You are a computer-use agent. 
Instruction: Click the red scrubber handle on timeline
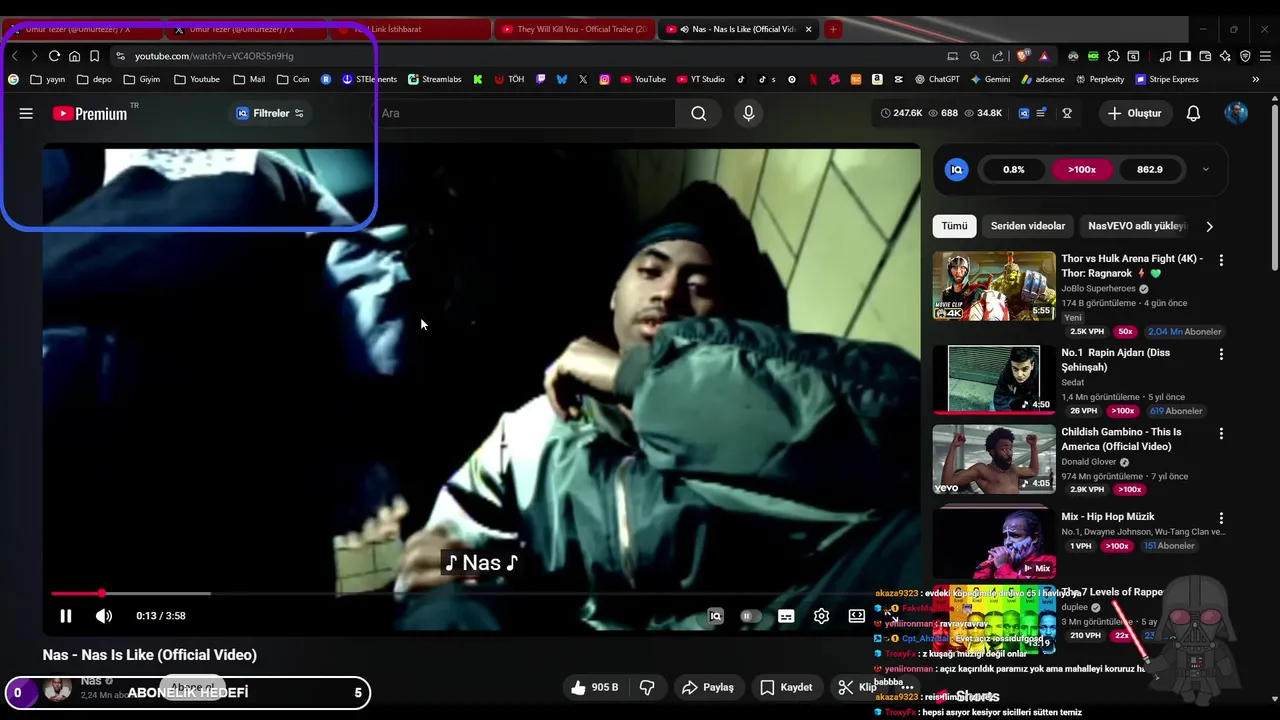tap(101, 594)
